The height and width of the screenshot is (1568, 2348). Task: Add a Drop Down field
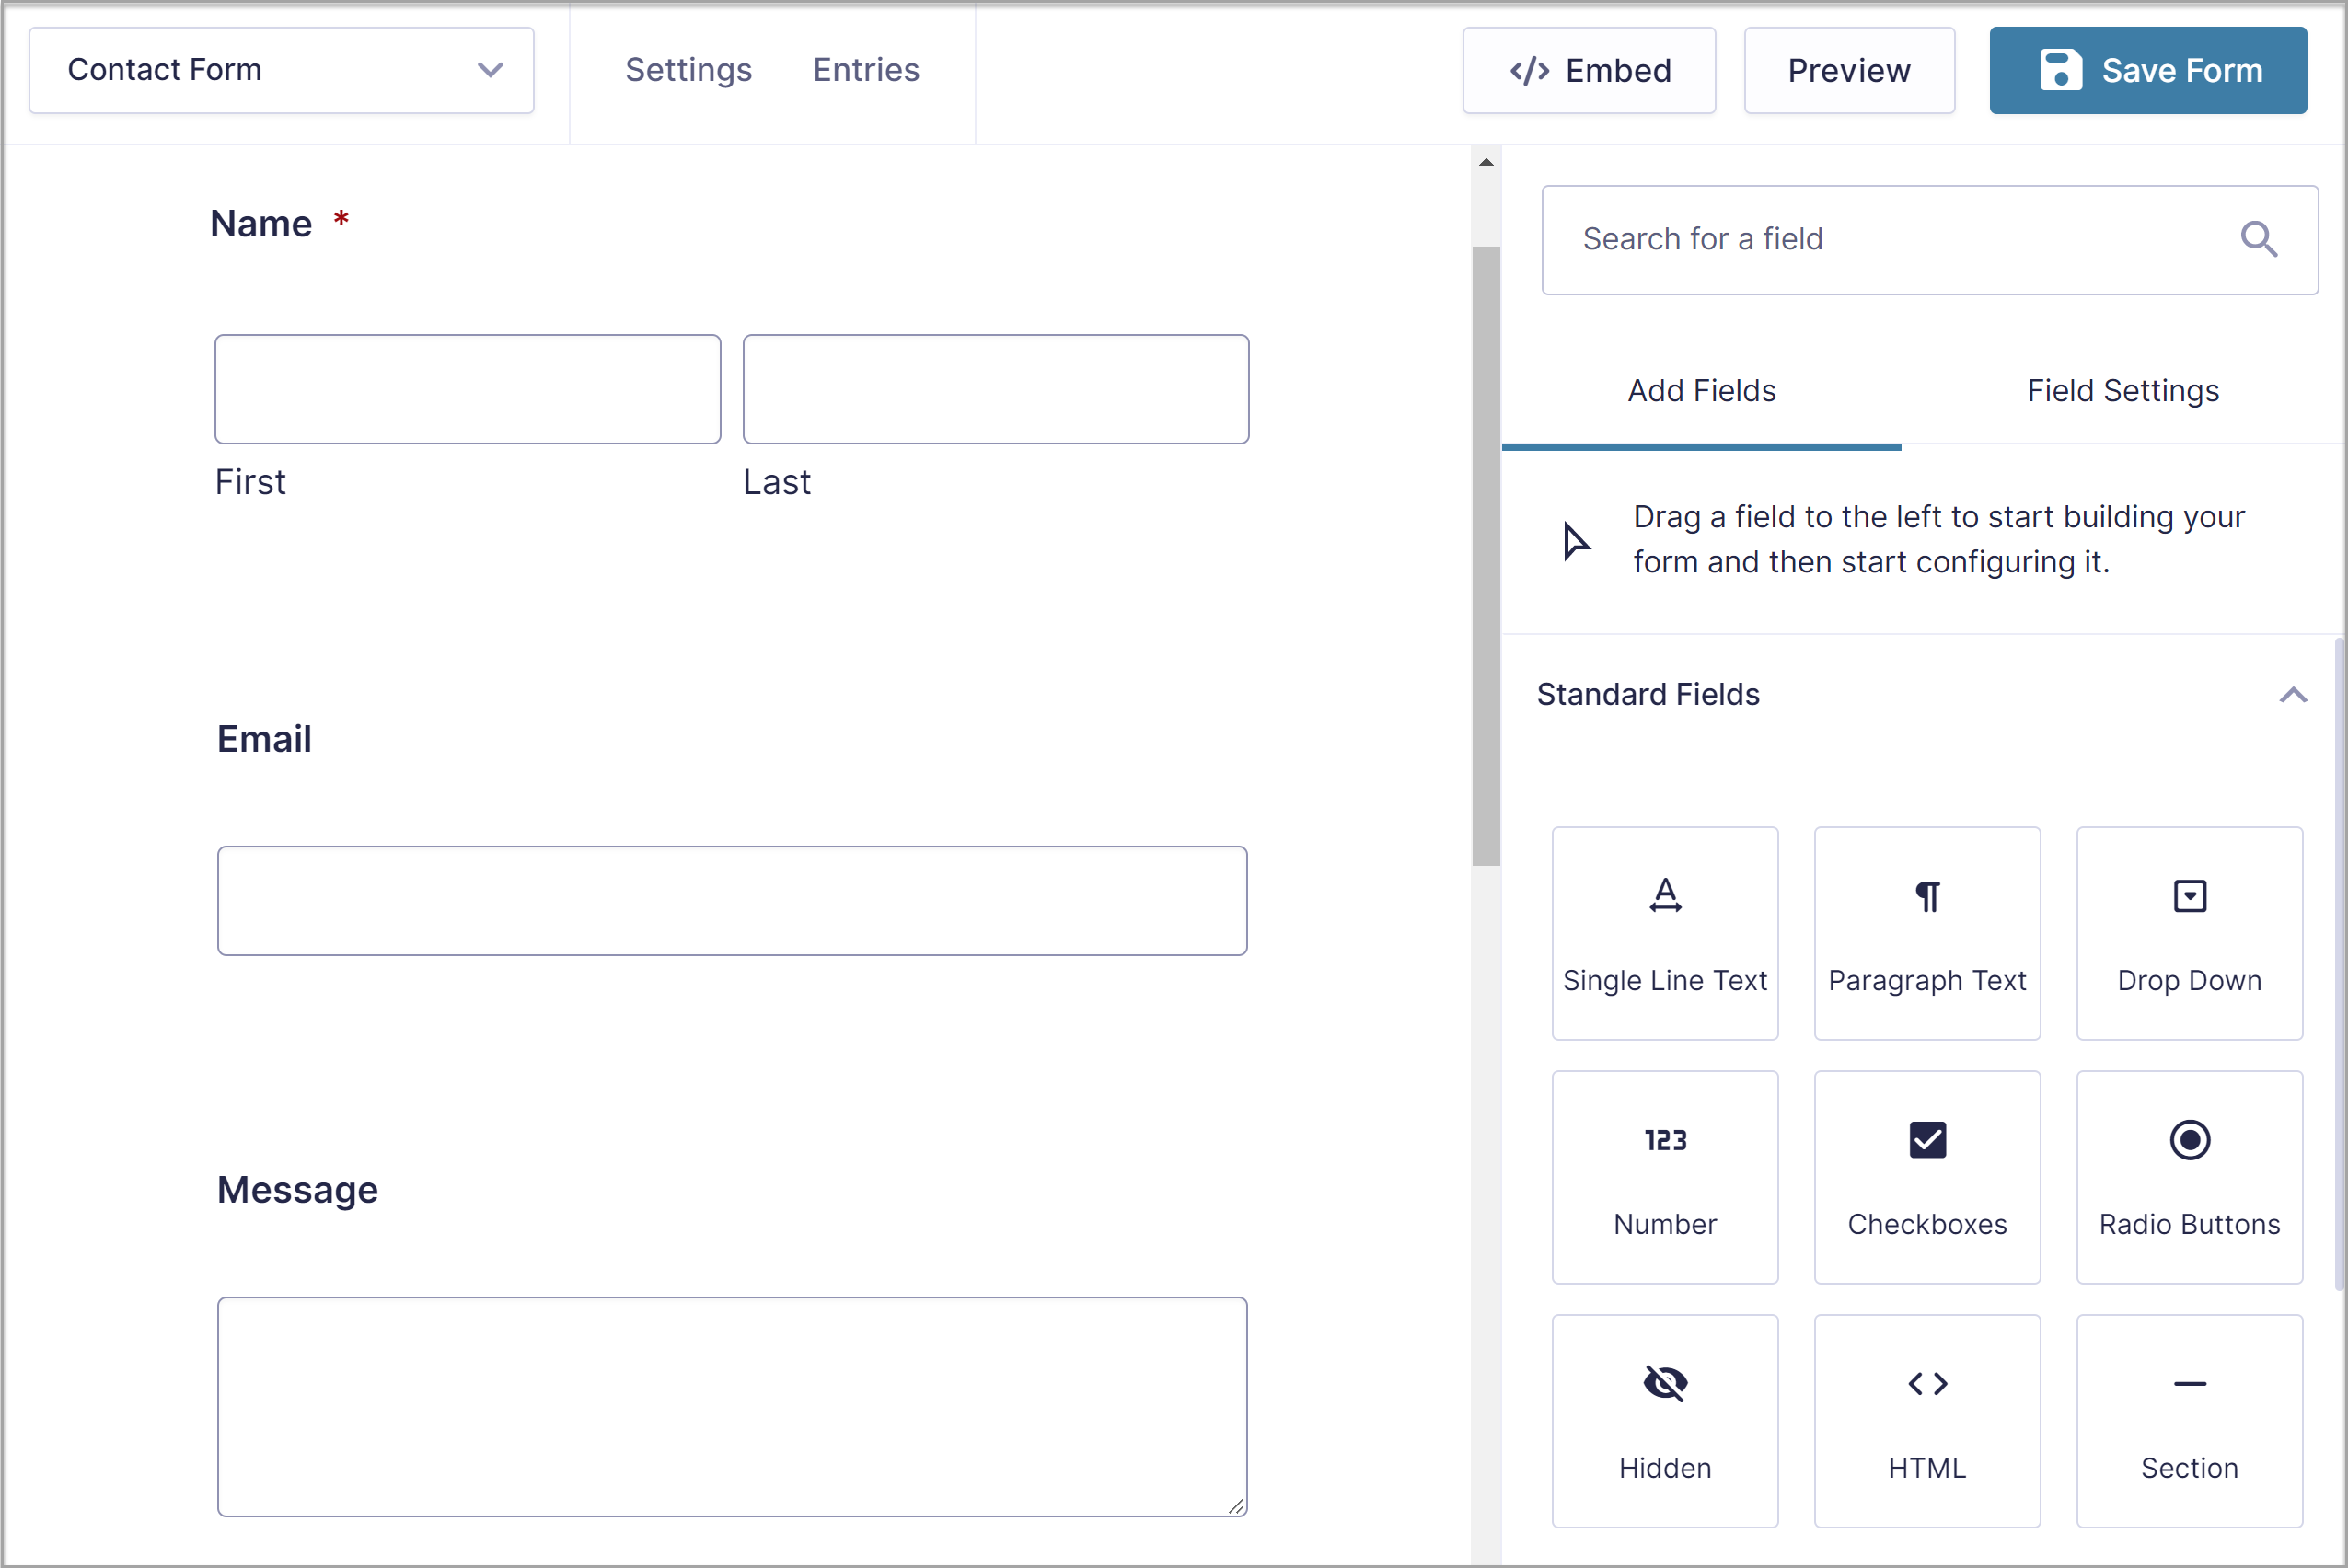[x=2189, y=933]
